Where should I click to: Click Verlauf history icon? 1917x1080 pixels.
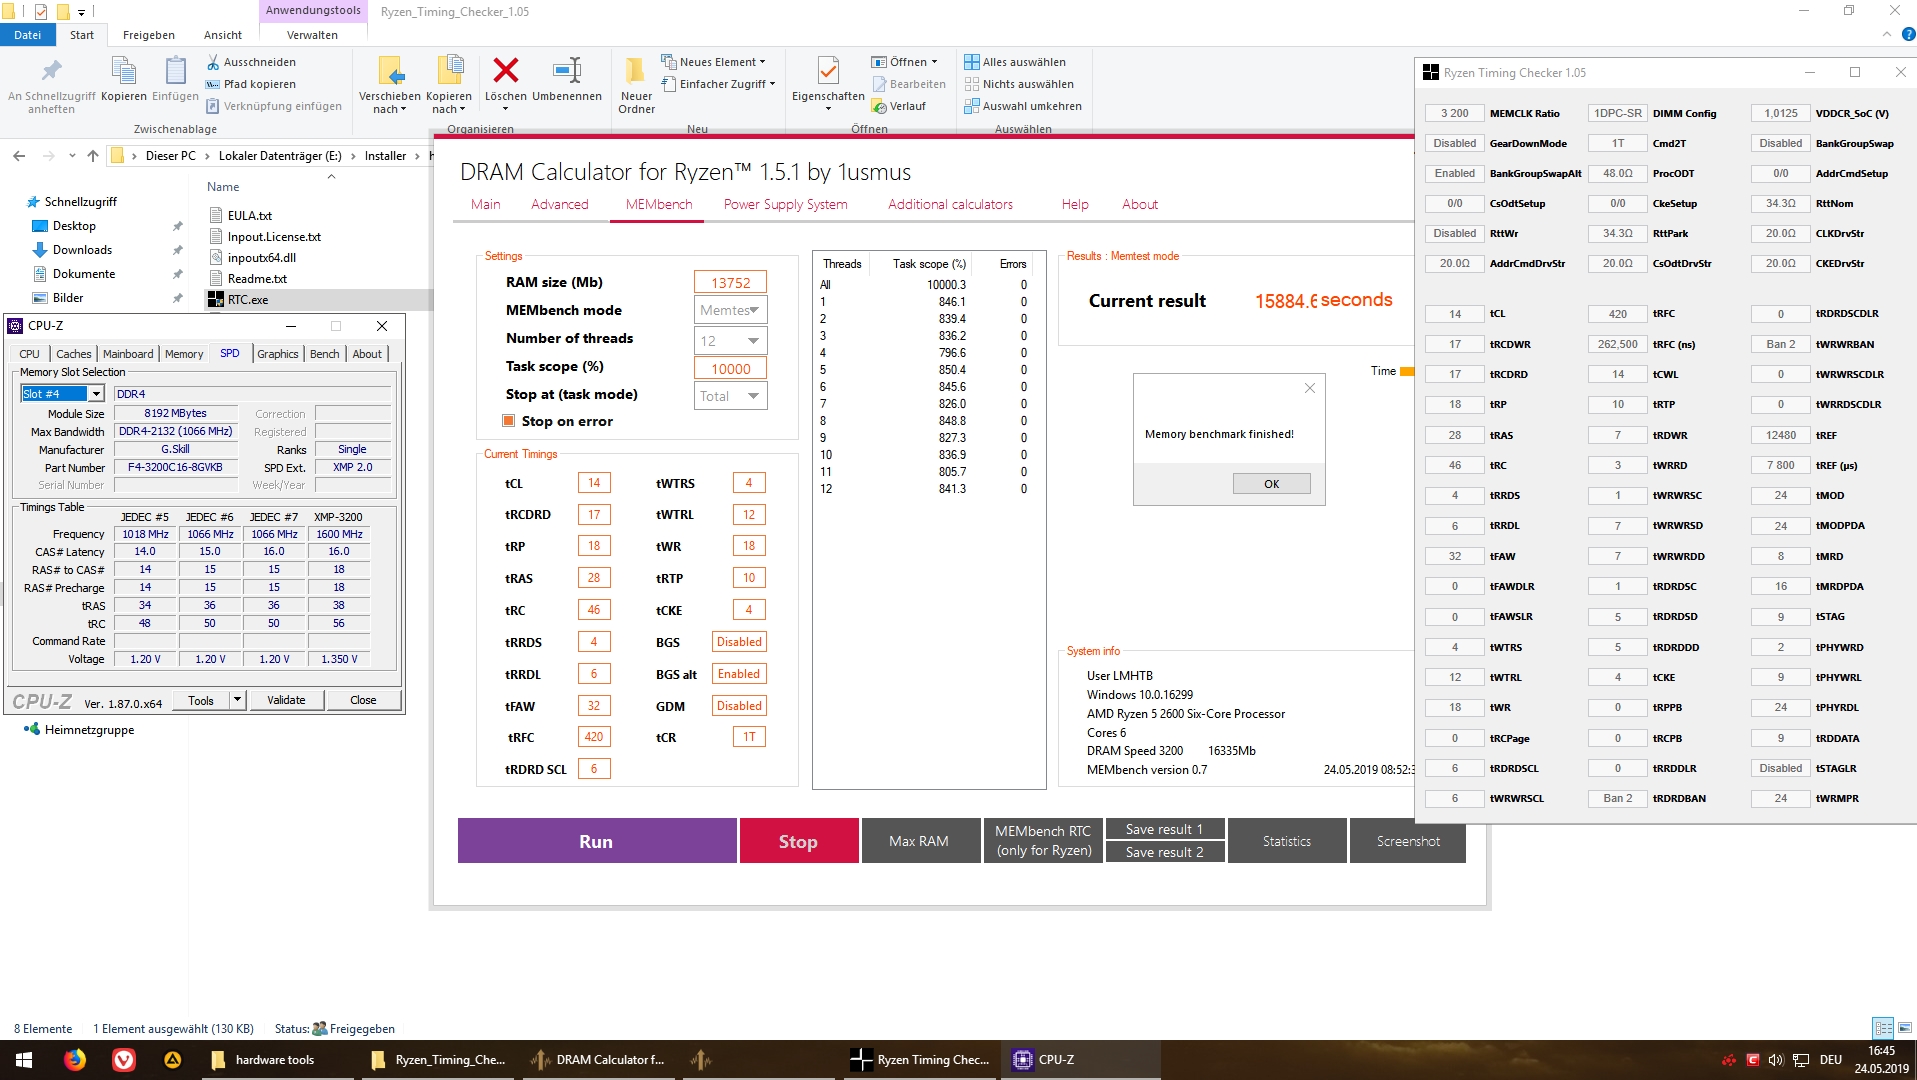click(879, 106)
